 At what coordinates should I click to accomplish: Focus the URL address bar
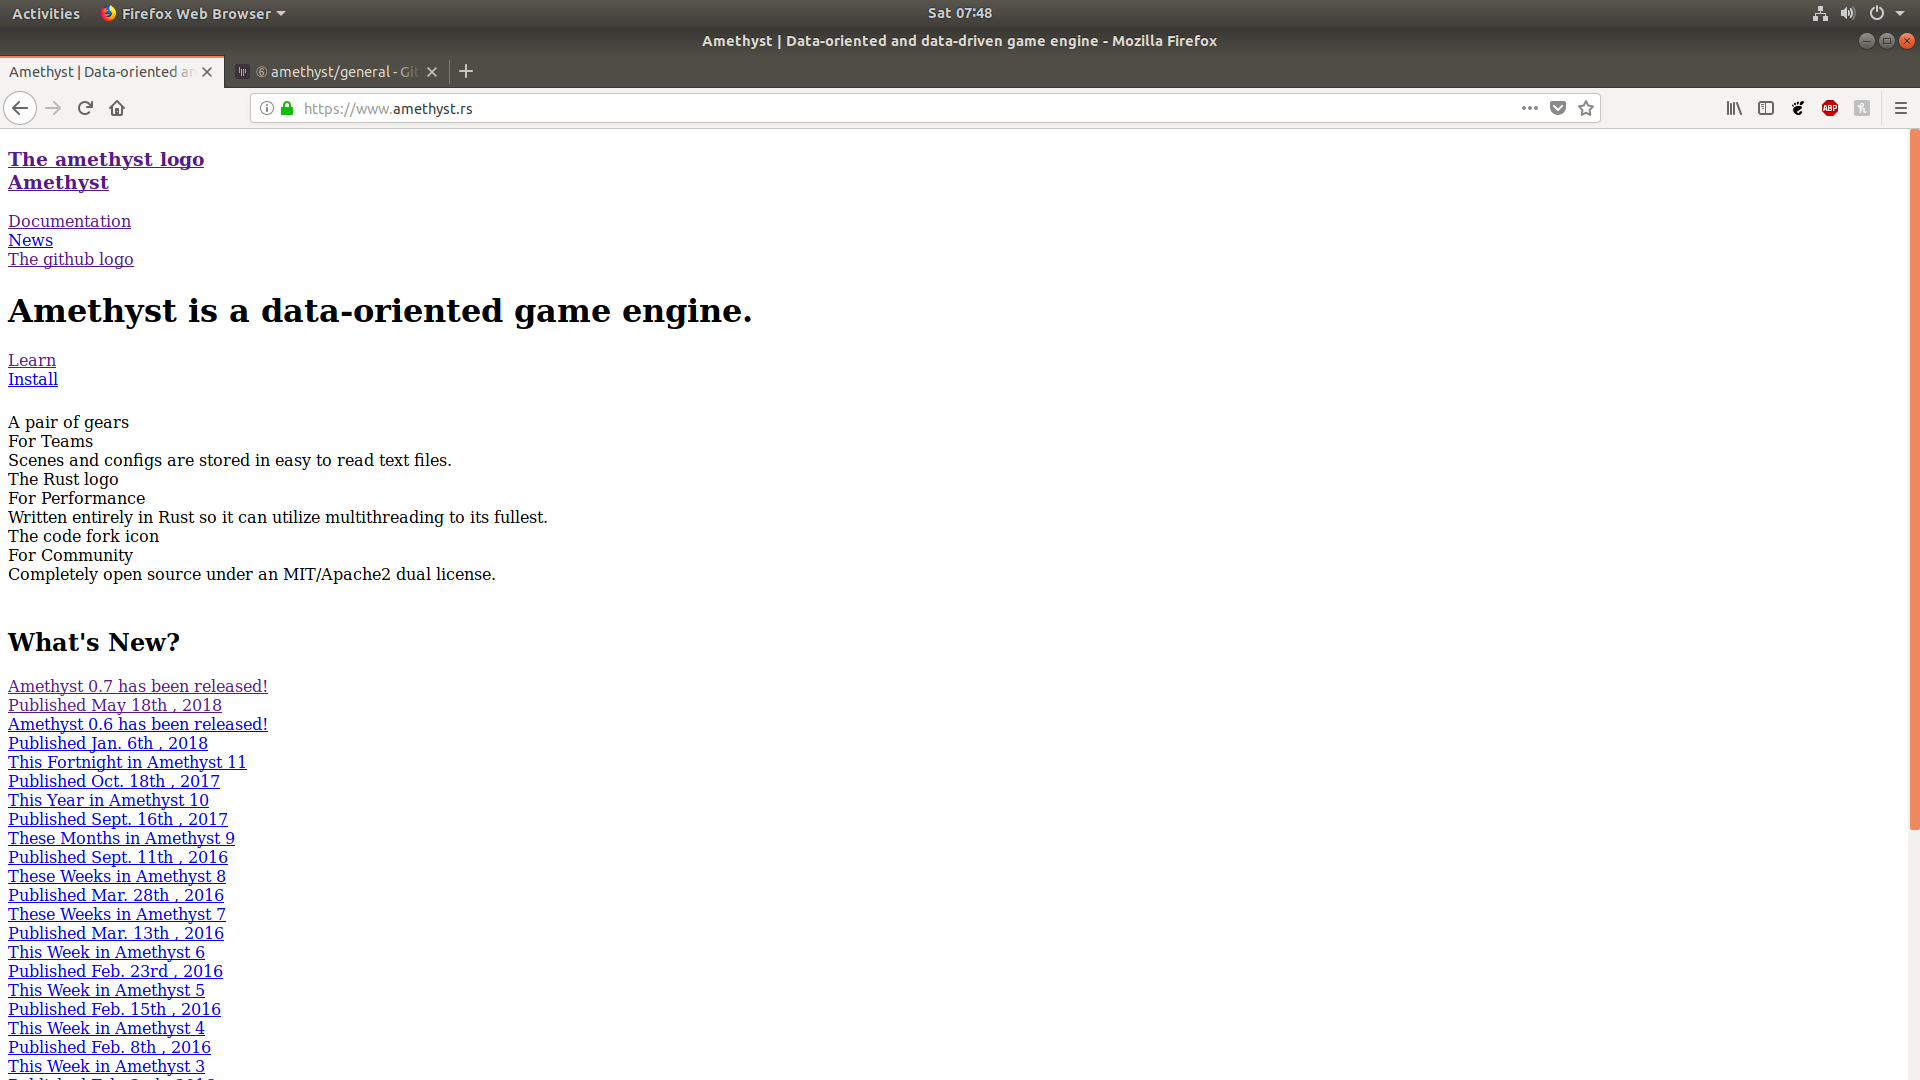pyautogui.click(x=900, y=108)
